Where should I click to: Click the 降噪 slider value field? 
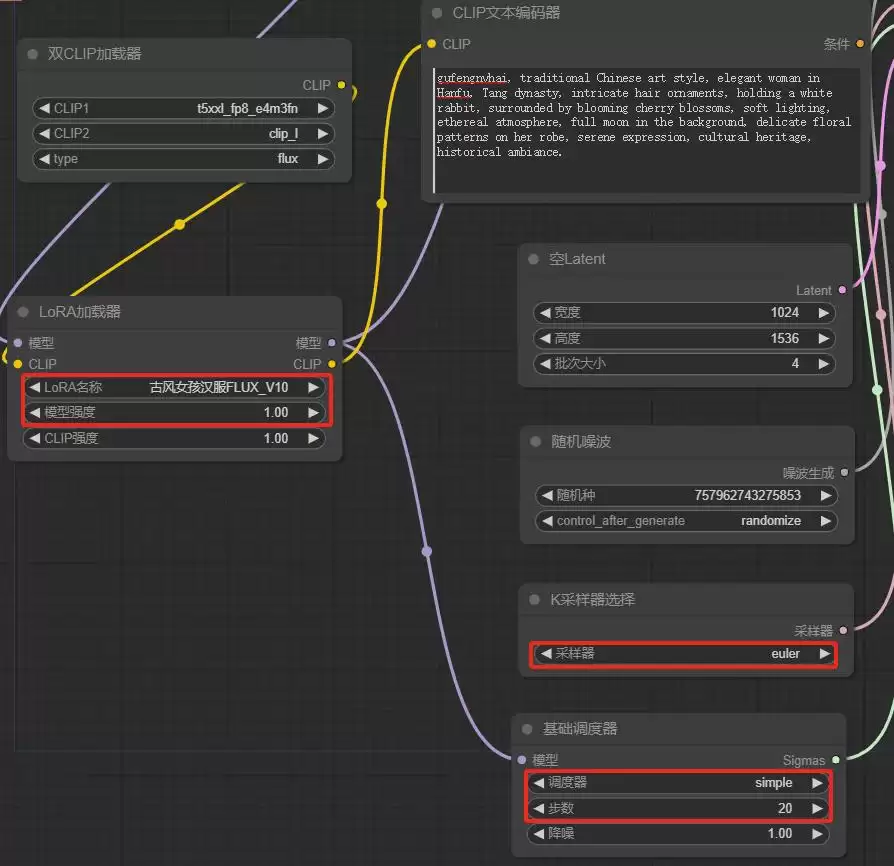(677, 834)
